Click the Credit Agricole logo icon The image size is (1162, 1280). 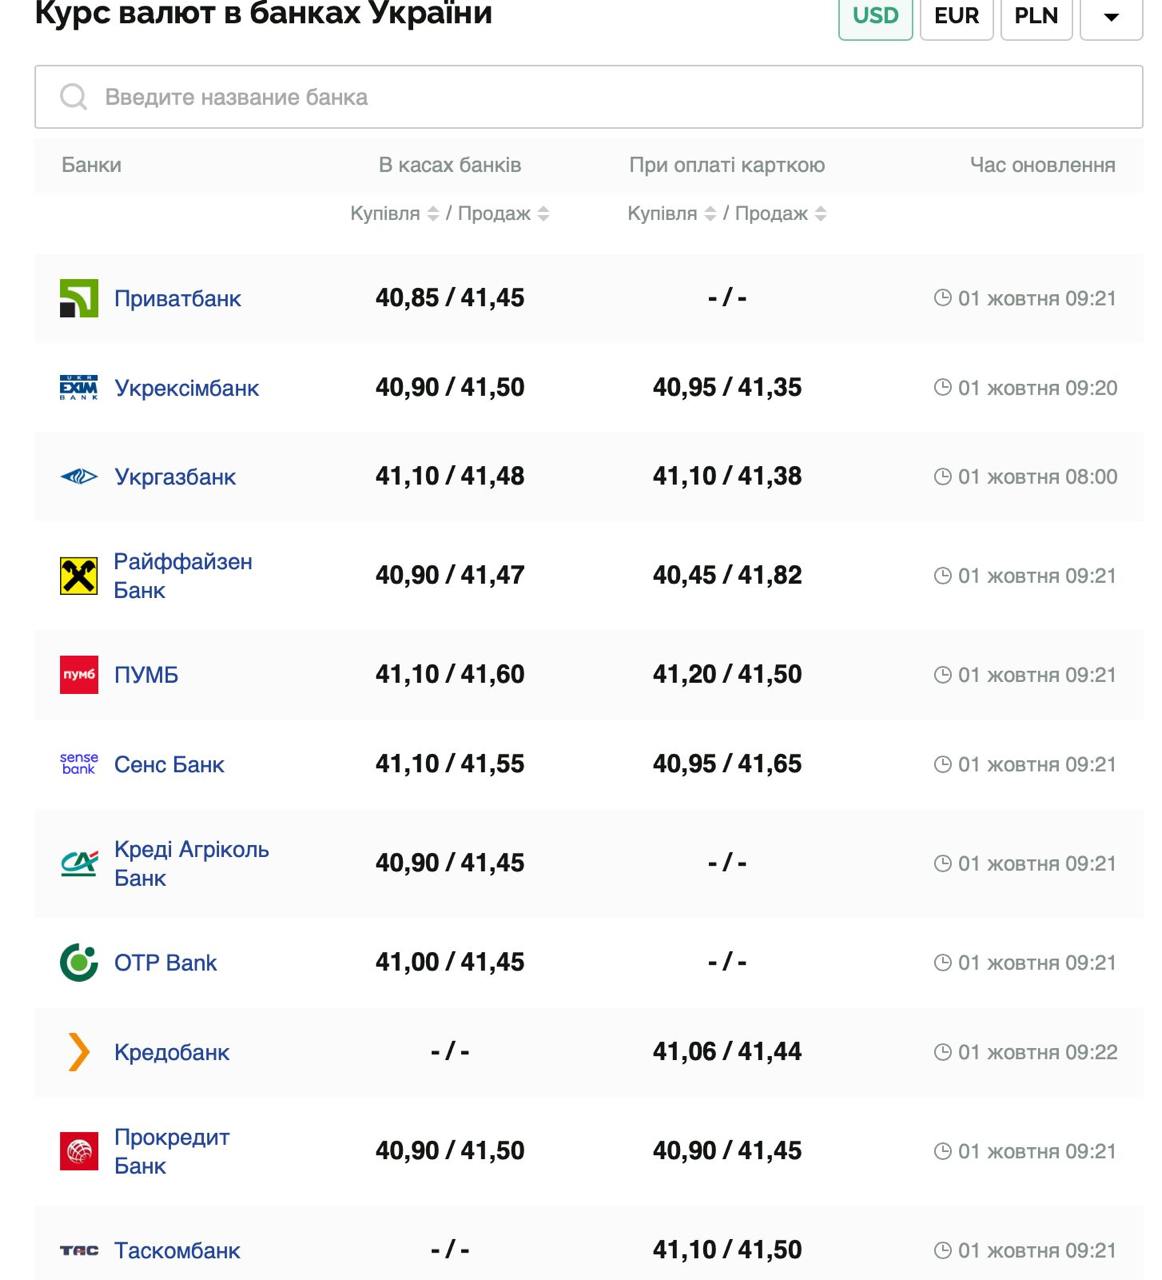(x=79, y=863)
